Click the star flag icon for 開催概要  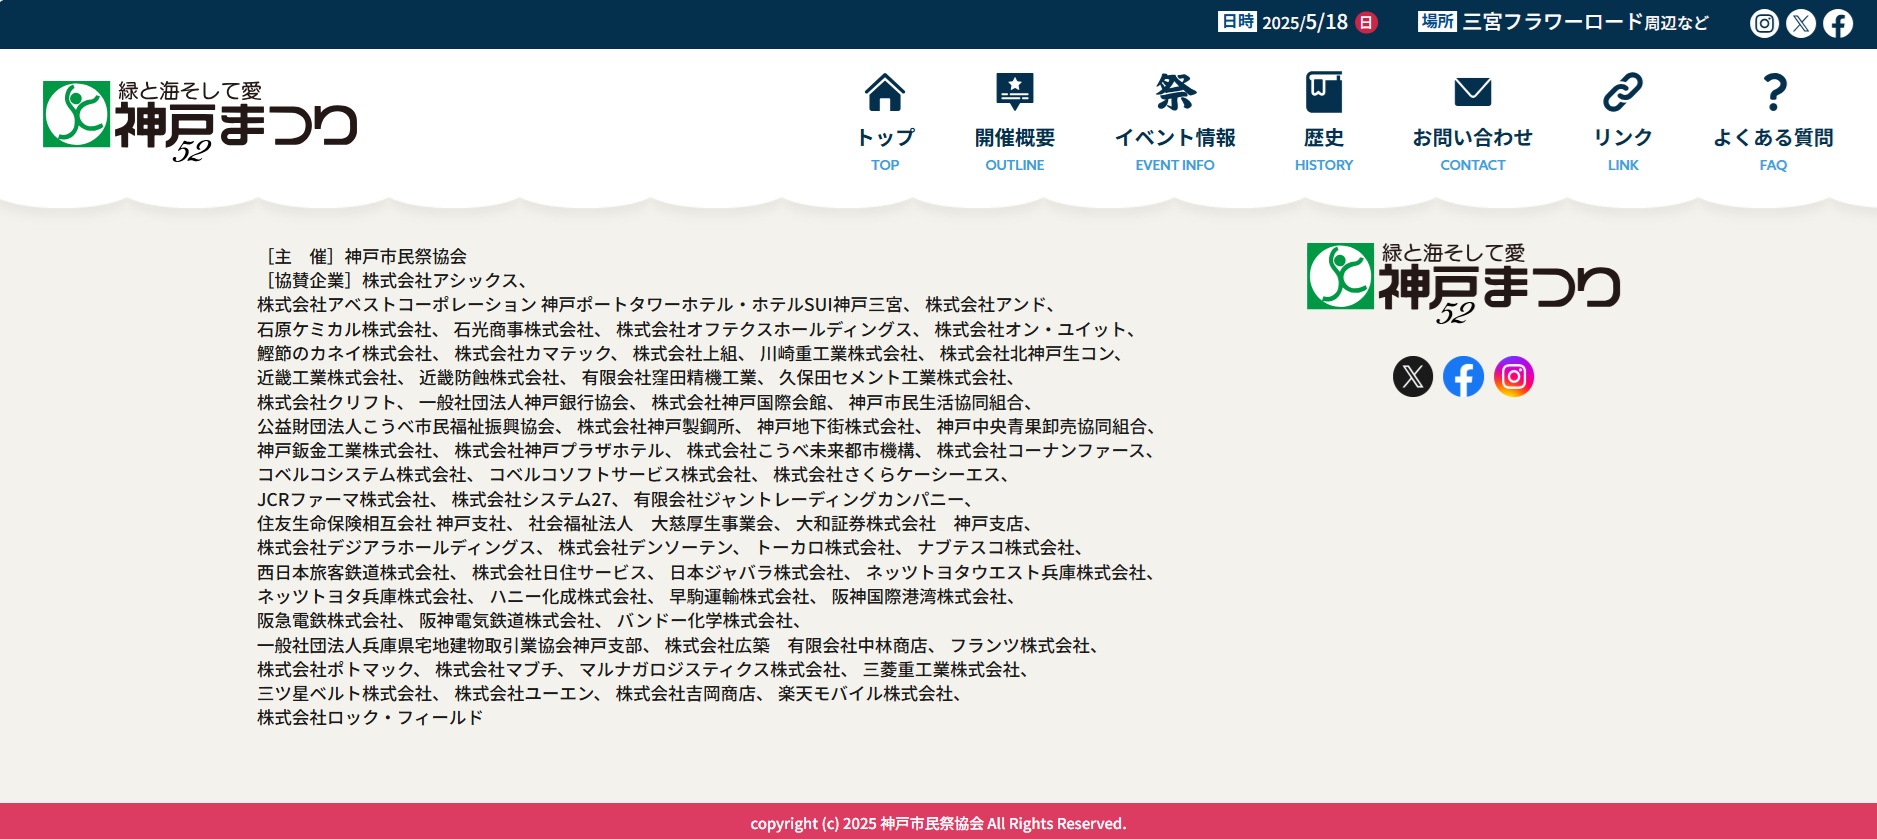point(1015,92)
